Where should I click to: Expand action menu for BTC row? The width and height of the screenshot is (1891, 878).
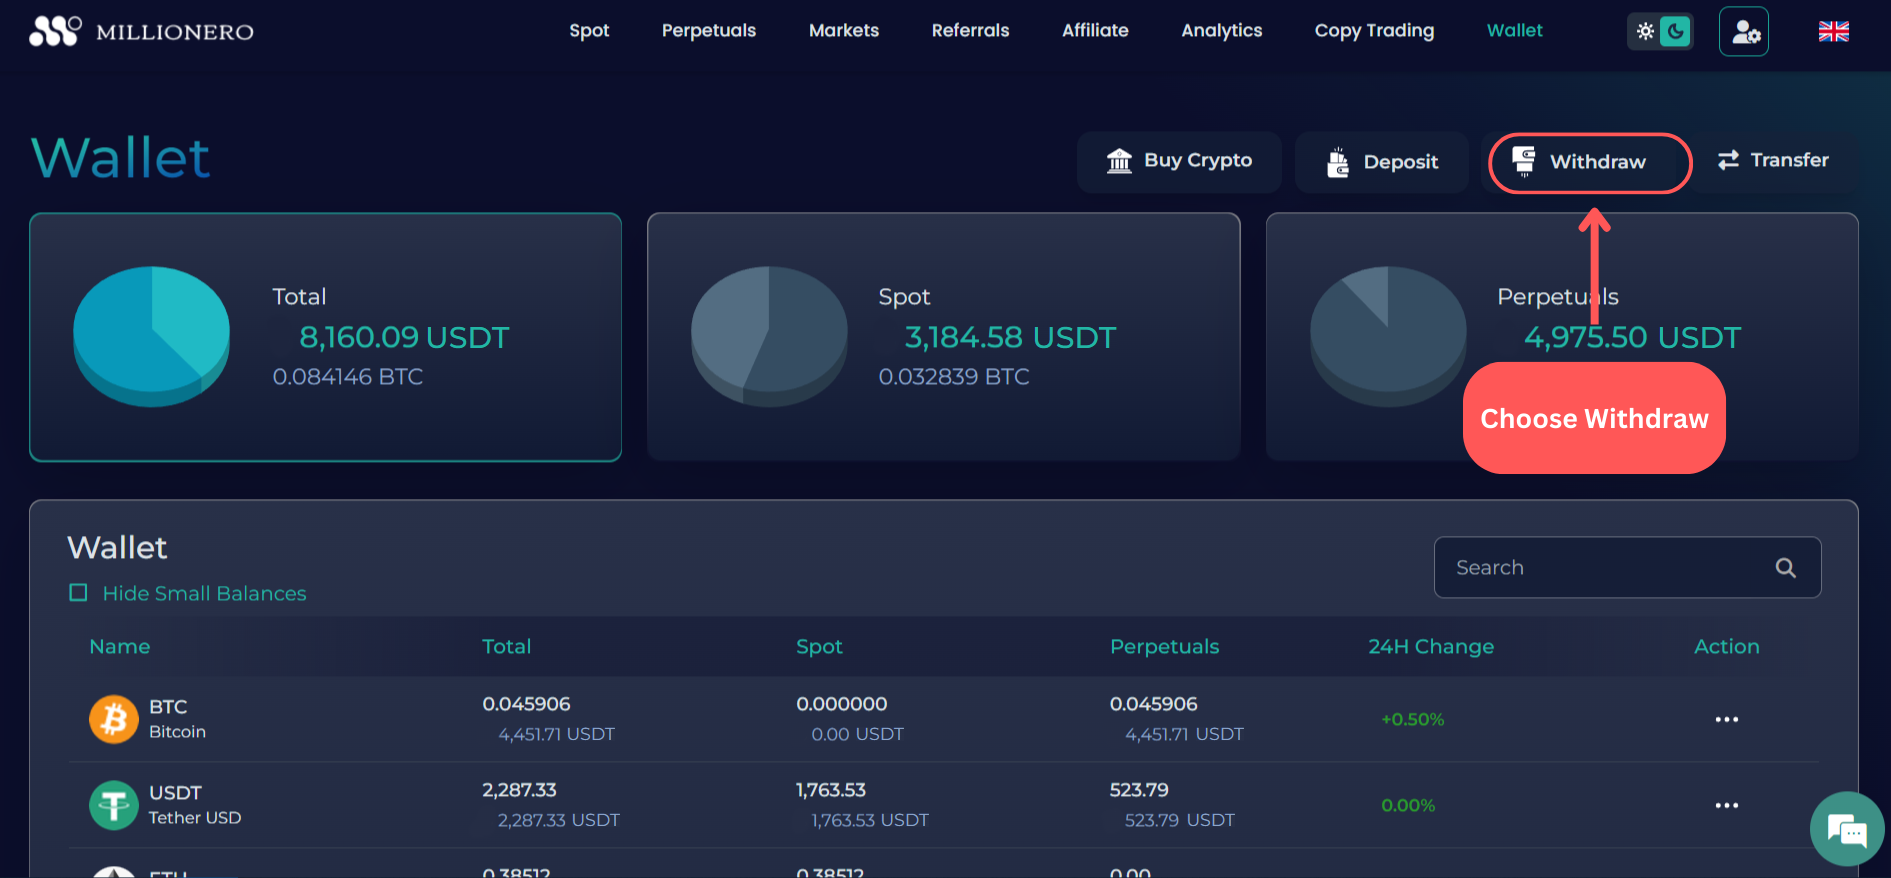pyautogui.click(x=1726, y=719)
